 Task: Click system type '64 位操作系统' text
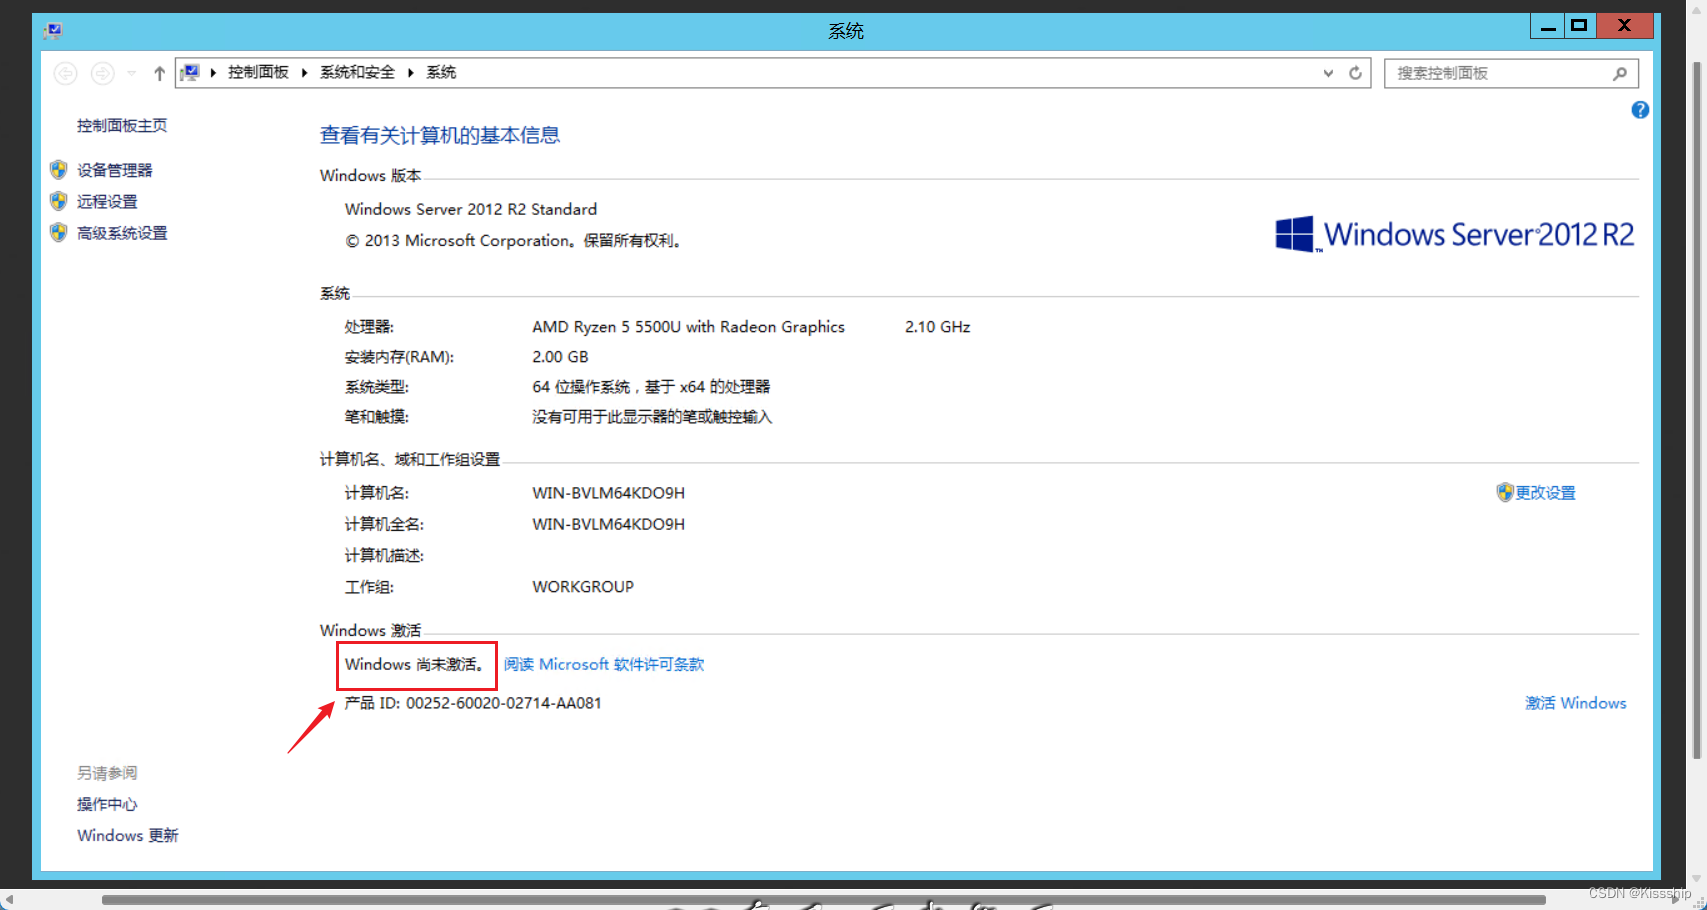click(581, 387)
